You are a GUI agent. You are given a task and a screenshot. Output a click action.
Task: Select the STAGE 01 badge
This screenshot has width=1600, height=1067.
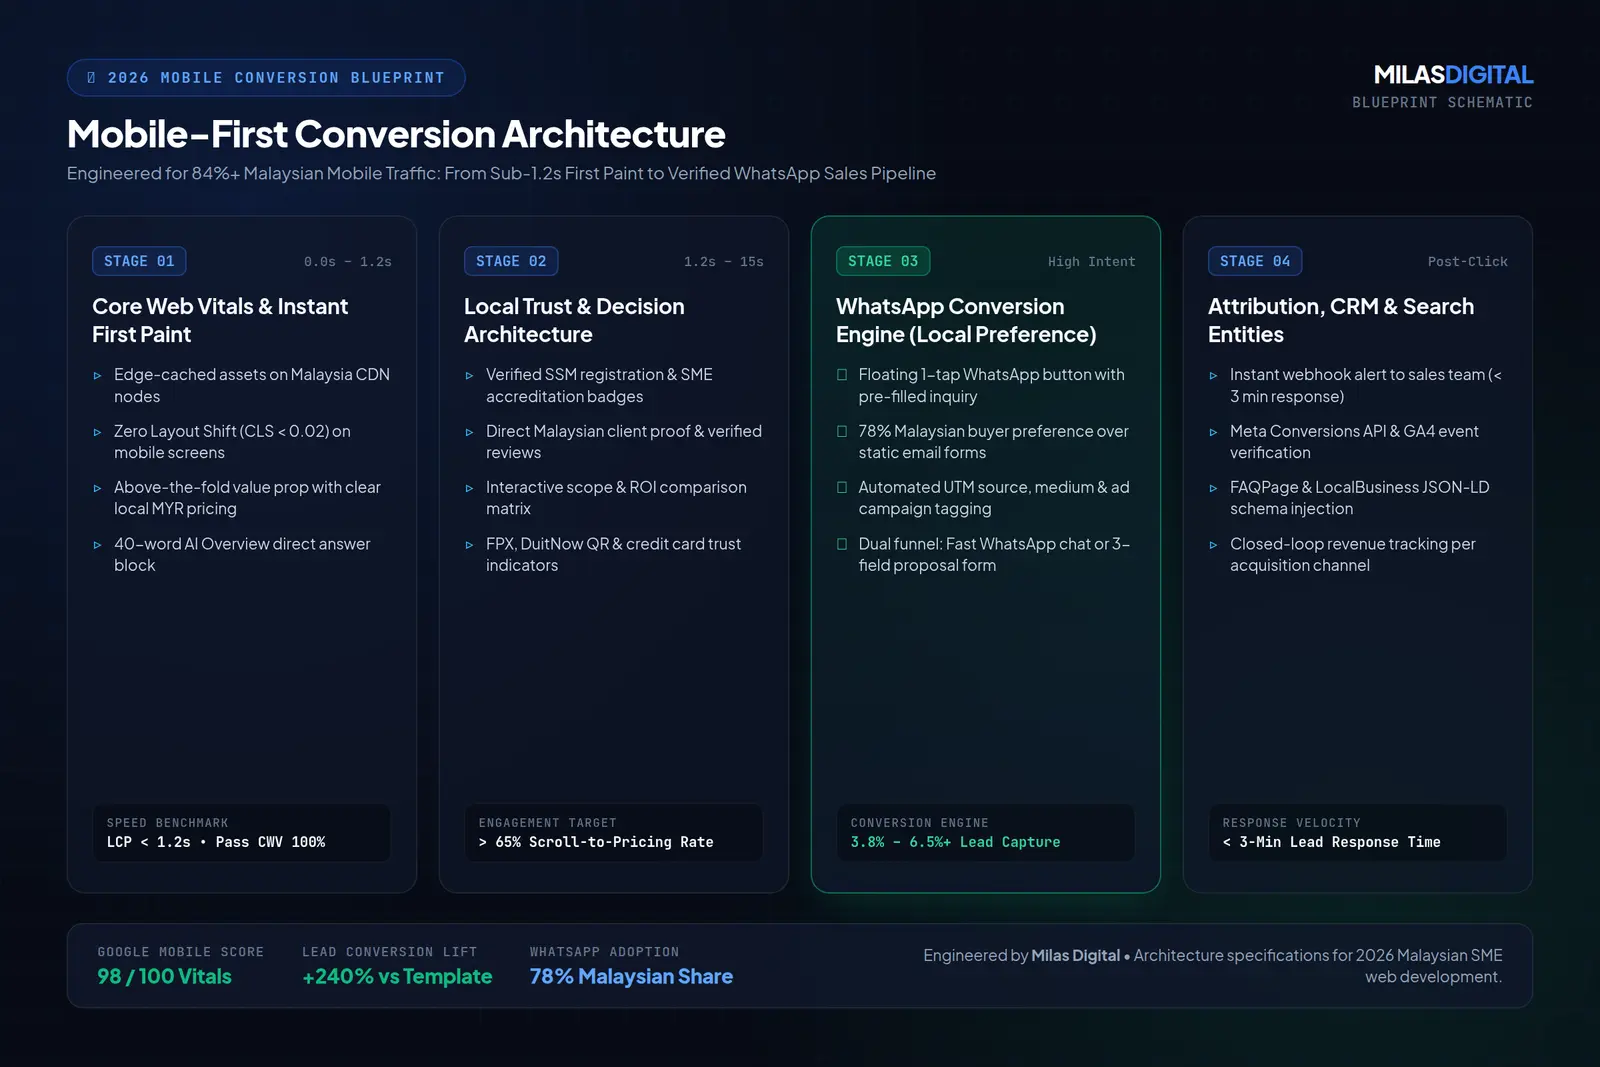tap(139, 261)
